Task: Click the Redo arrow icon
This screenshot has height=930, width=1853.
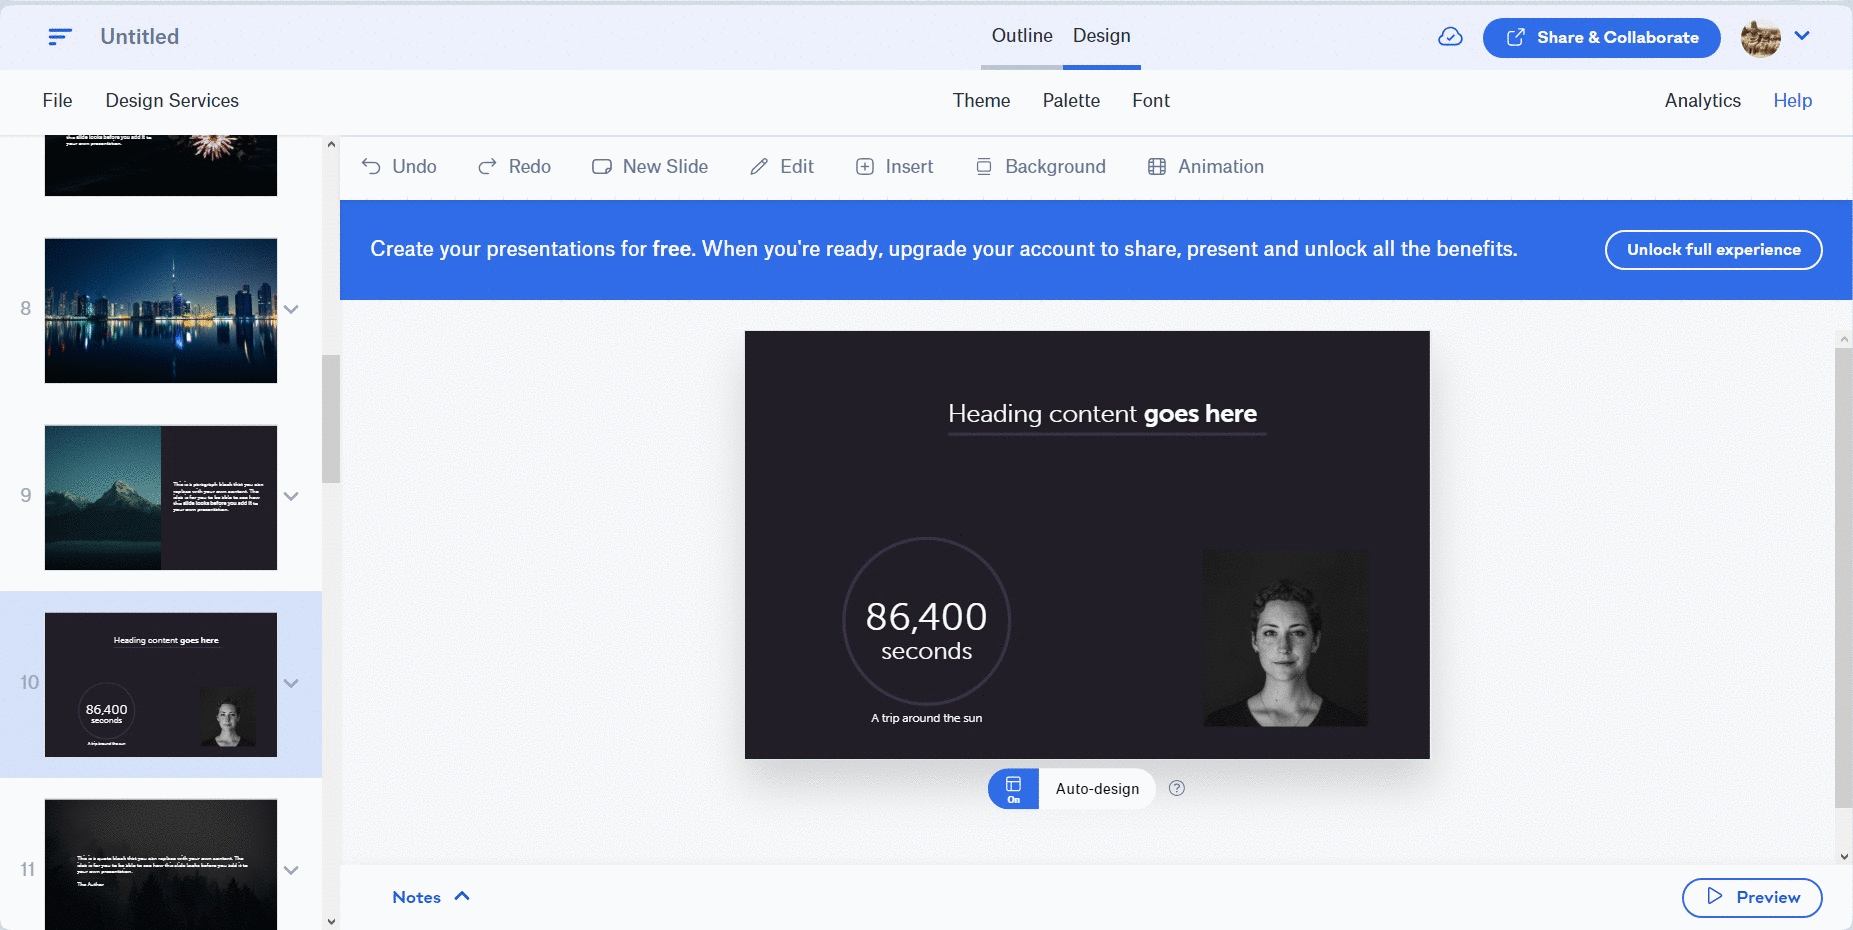Action: (487, 166)
